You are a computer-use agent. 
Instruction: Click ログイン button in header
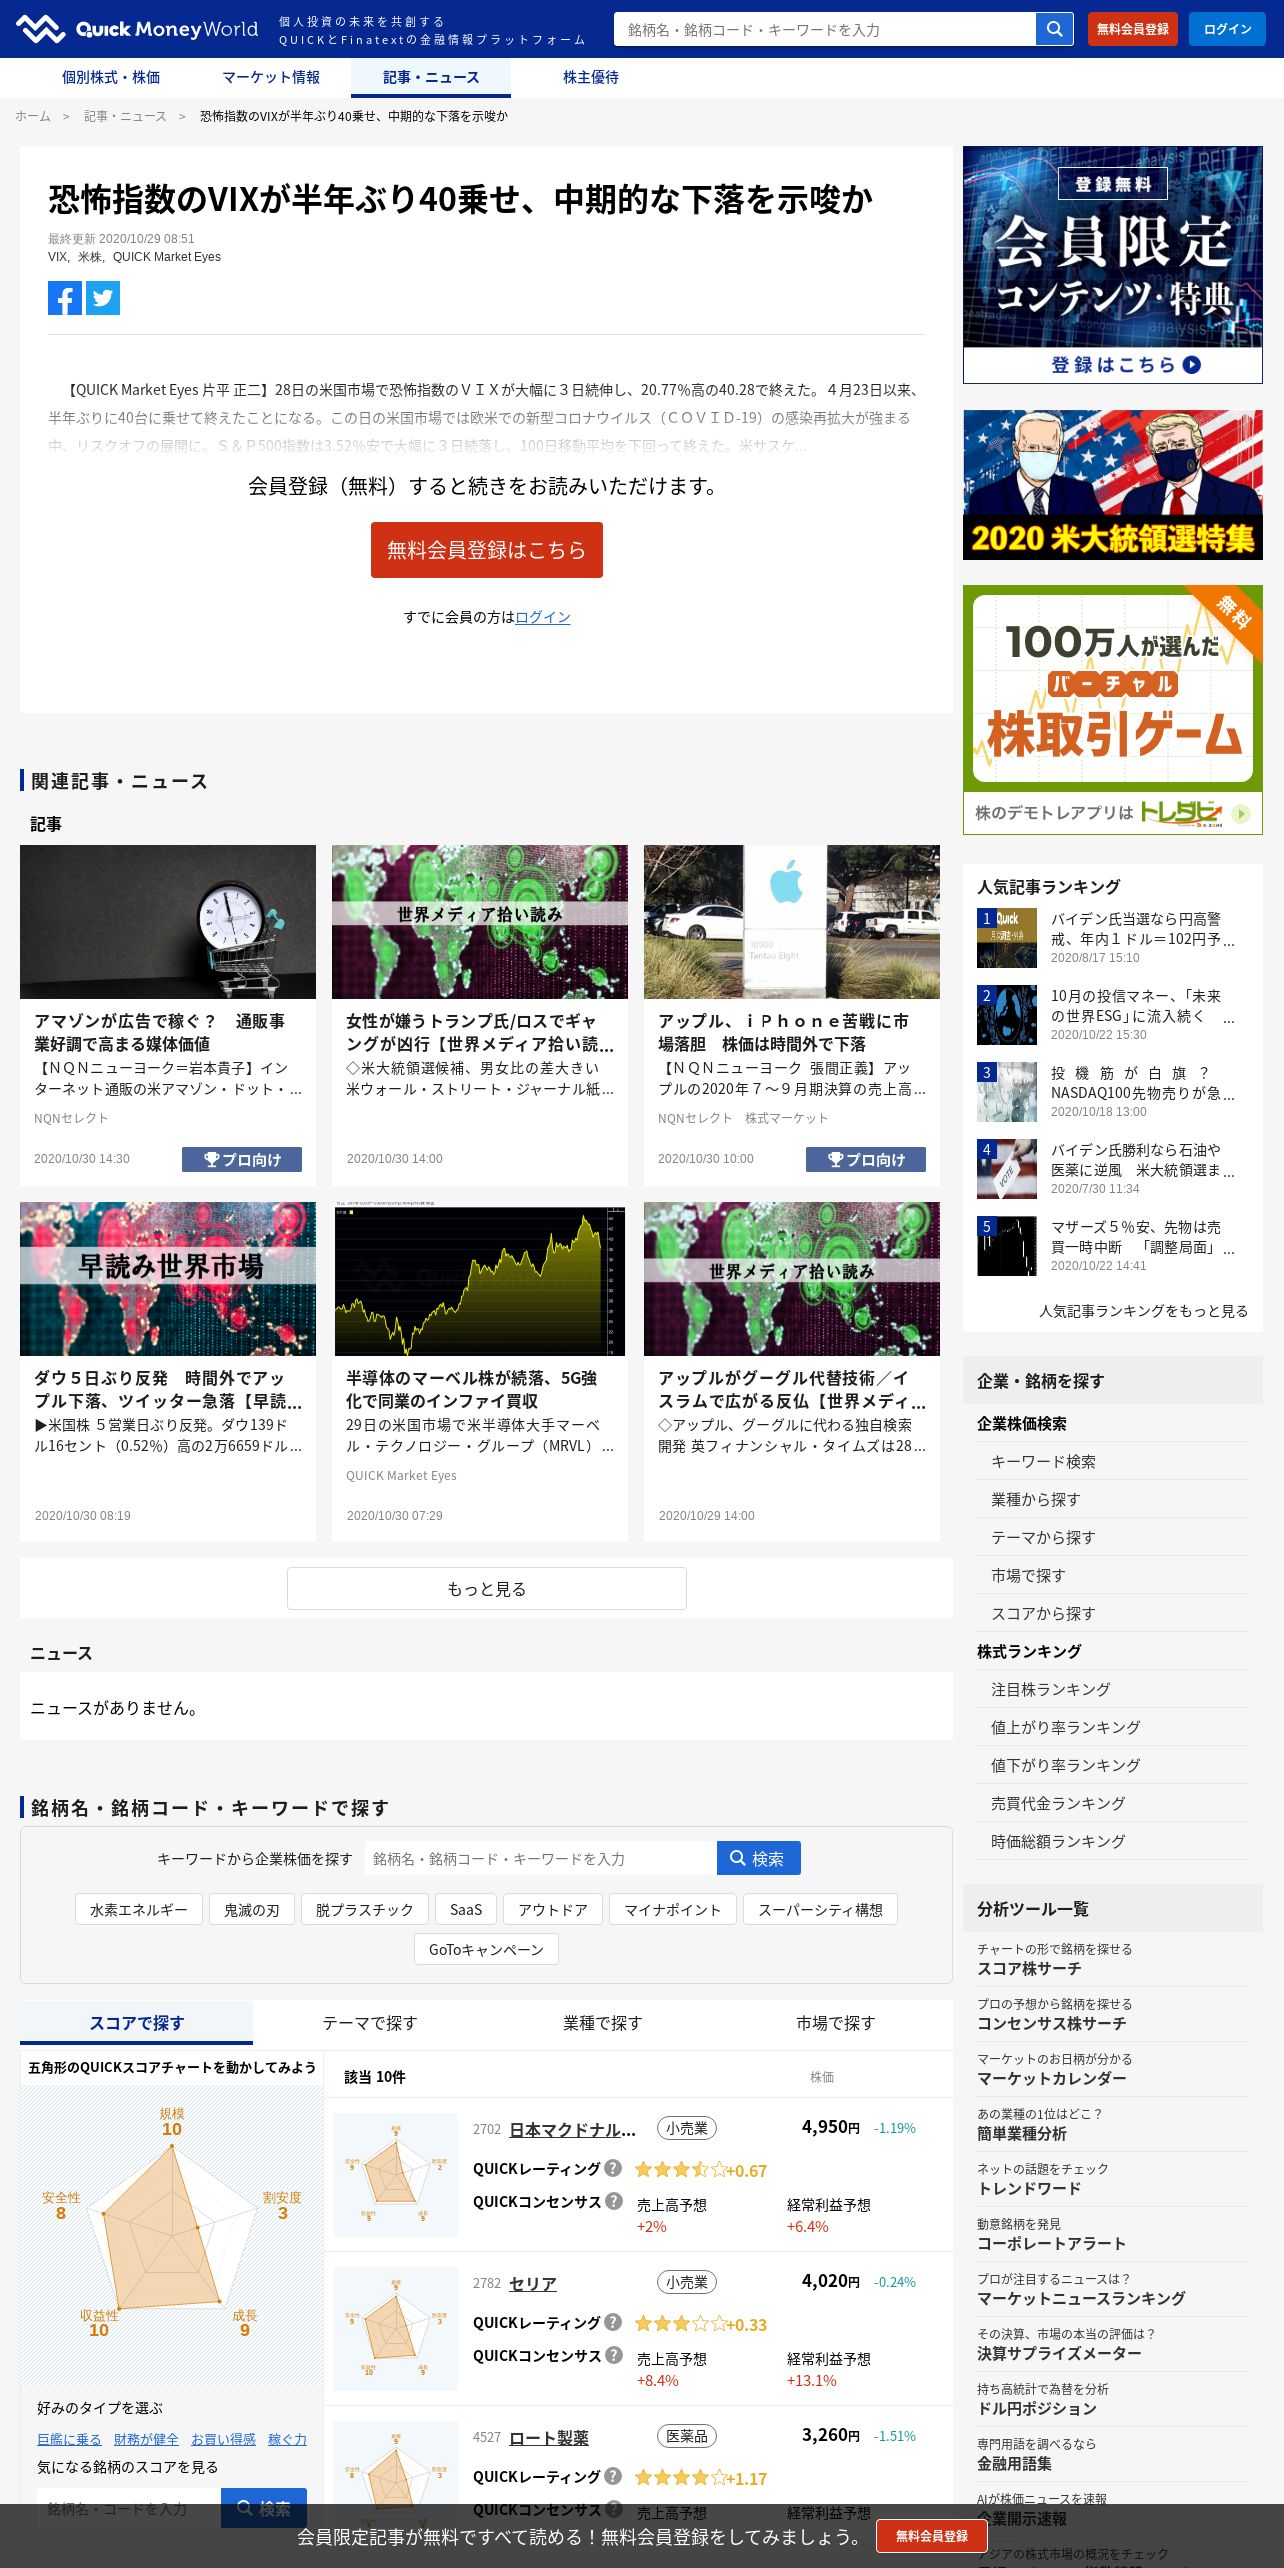(x=1227, y=29)
